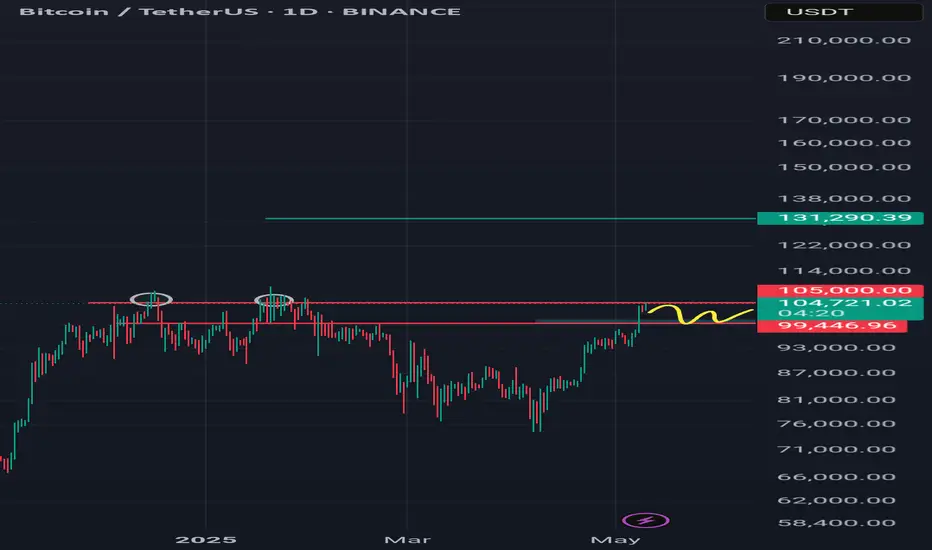Click the Mar time axis label
This screenshot has height=550, width=932.
click(x=407, y=540)
